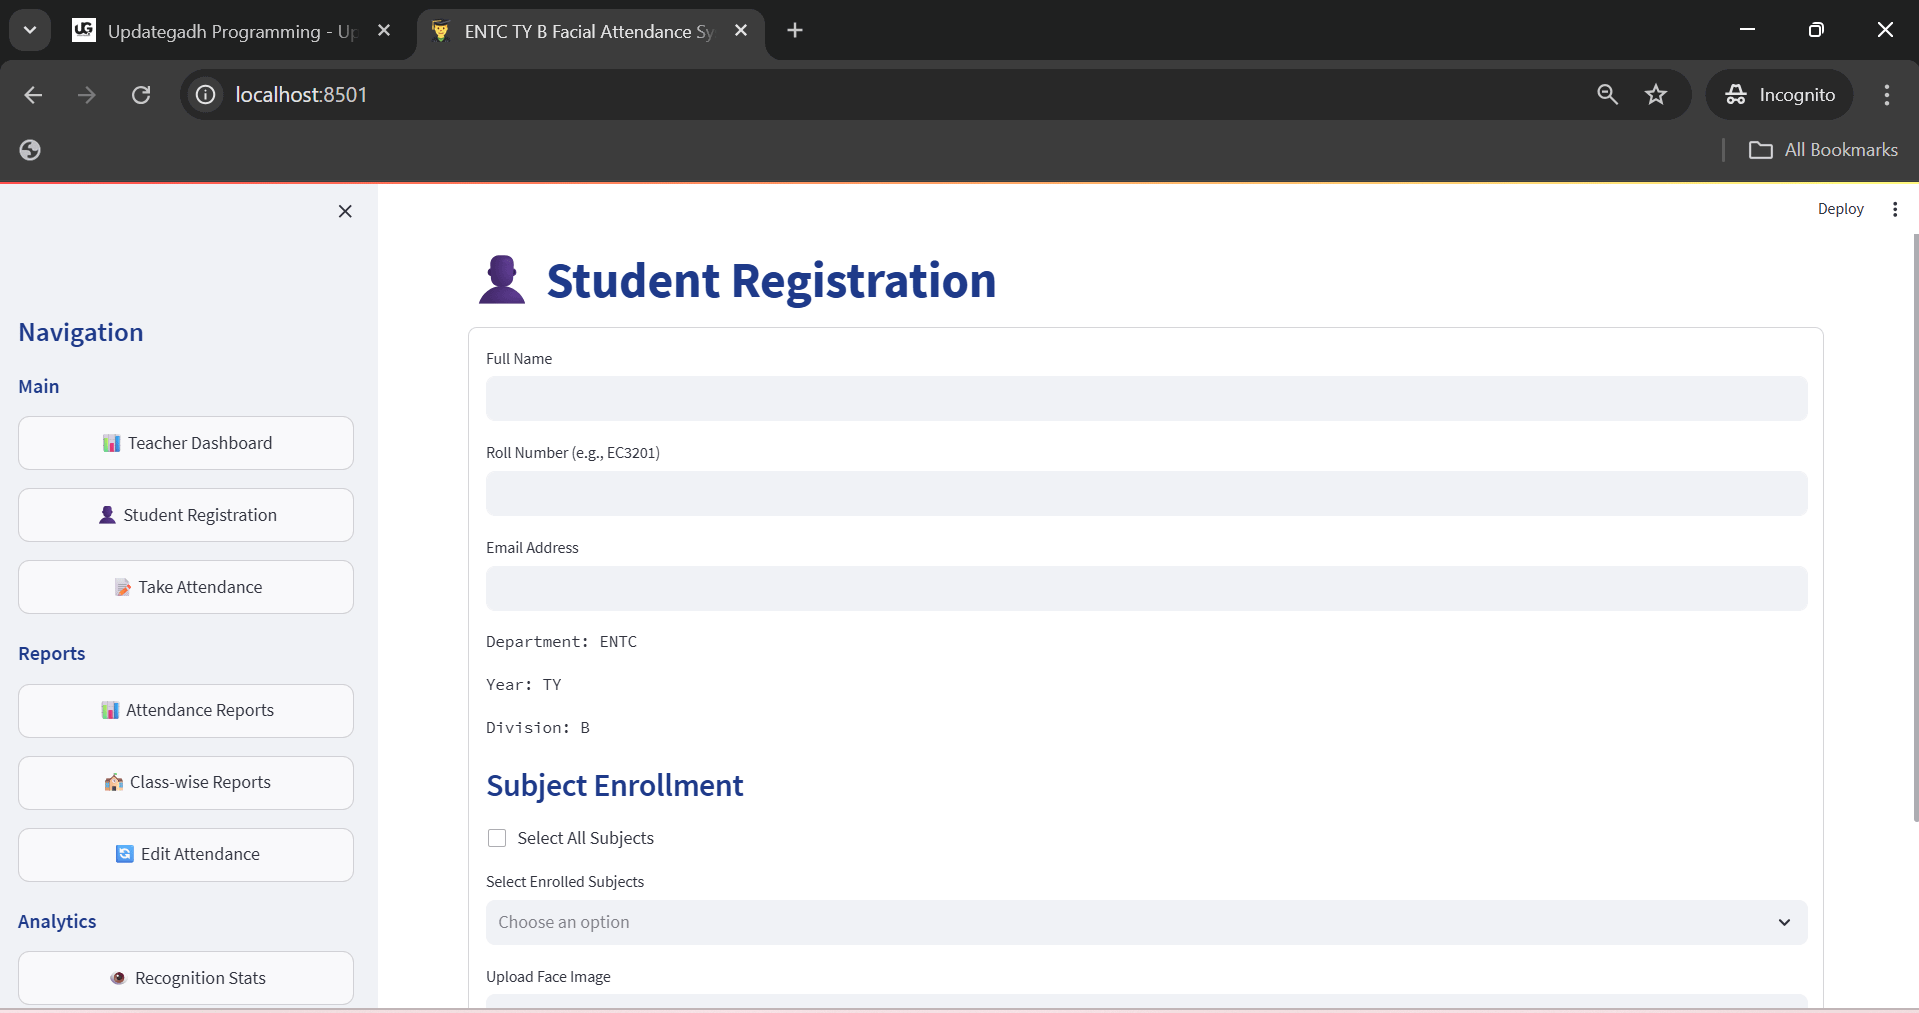Expand the tab search dropdown arrow
Screen dimensions: 1919x1013
tap(30, 31)
